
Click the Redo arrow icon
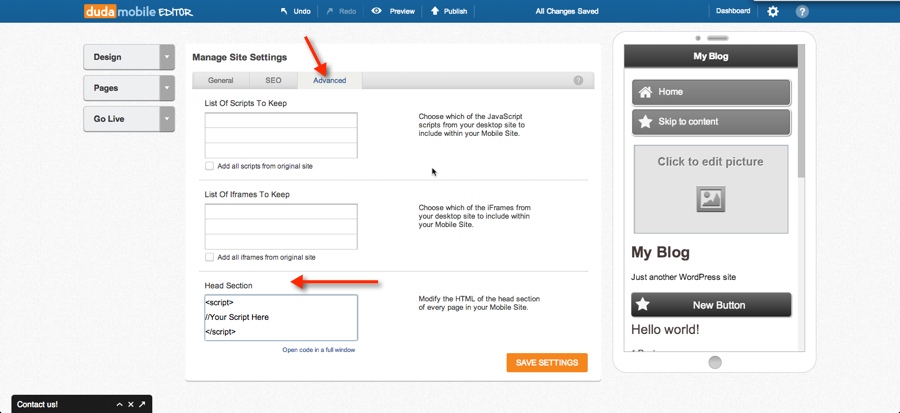coord(329,11)
